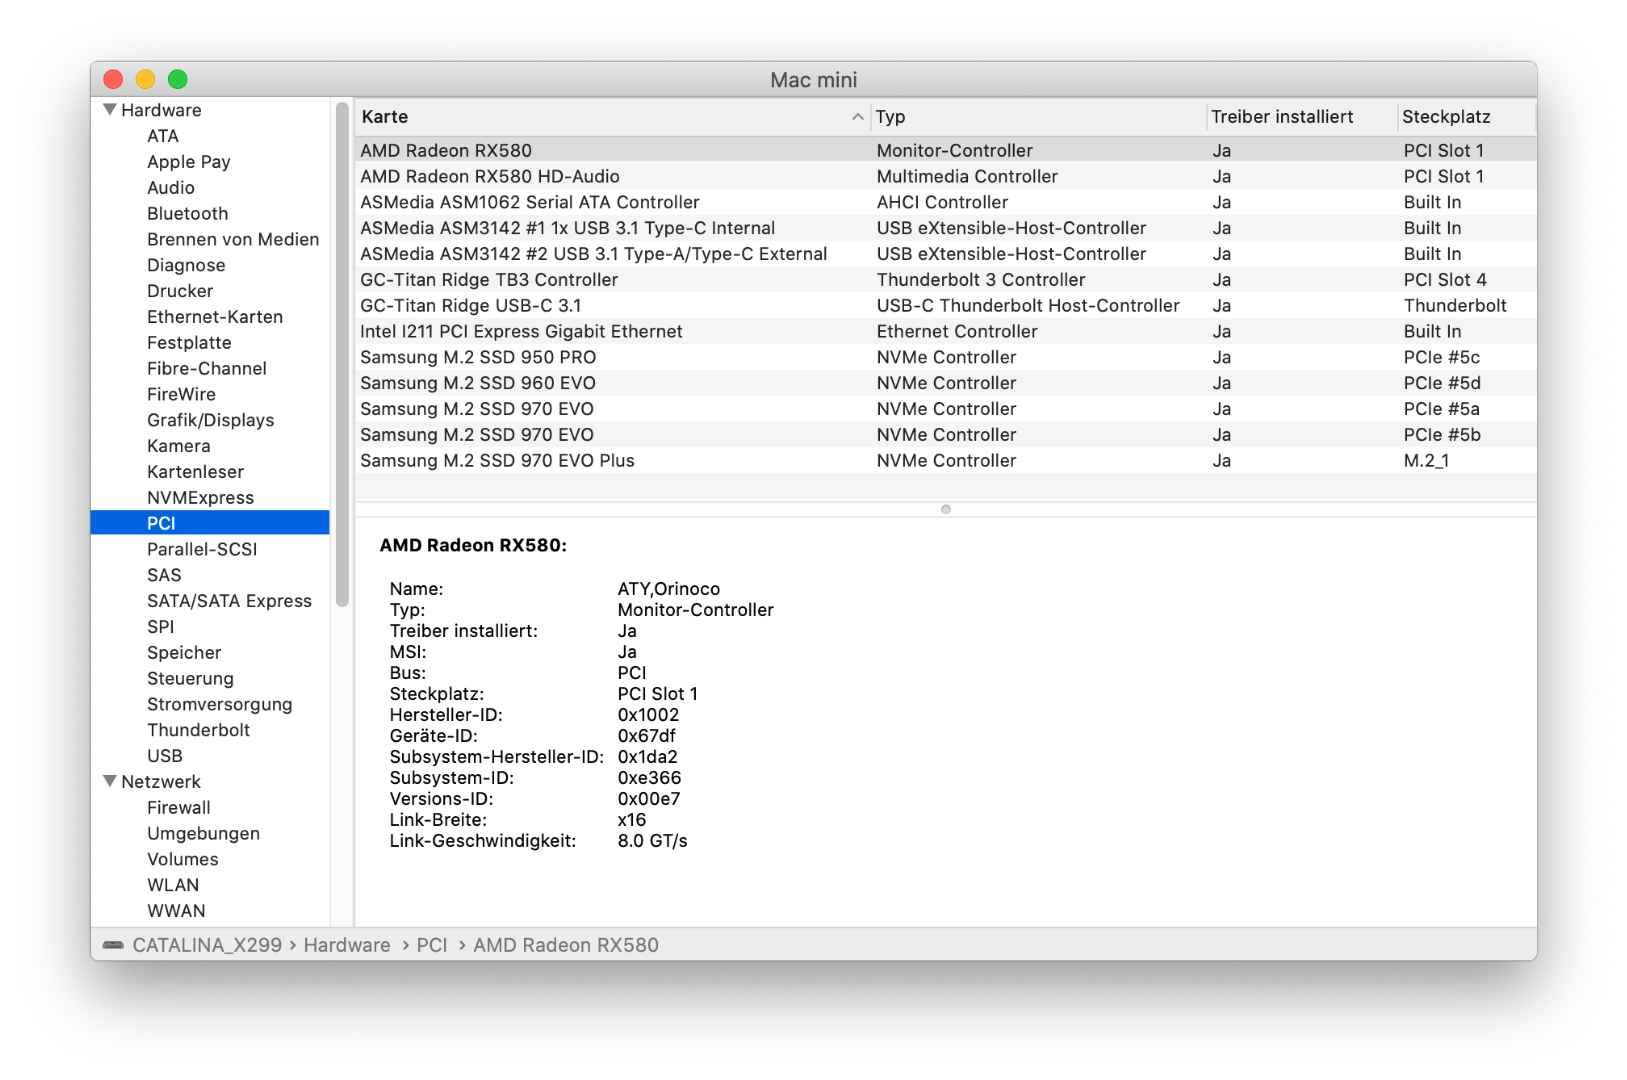Select ASMedia ASM1062 Serial ATA Controller row
This screenshot has width=1627, height=1080.
point(945,202)
